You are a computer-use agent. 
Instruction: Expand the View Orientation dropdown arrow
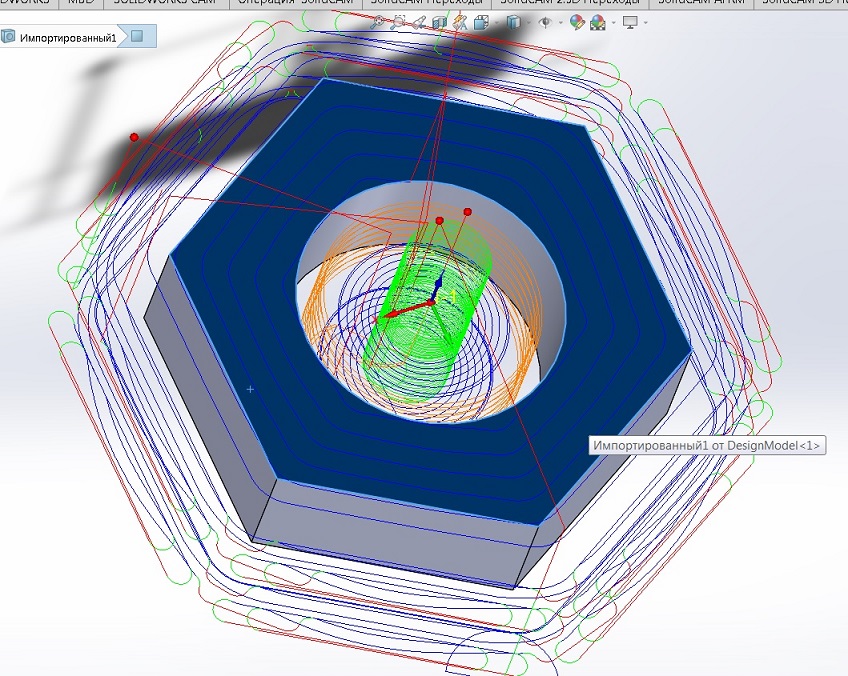coord(496,23)
